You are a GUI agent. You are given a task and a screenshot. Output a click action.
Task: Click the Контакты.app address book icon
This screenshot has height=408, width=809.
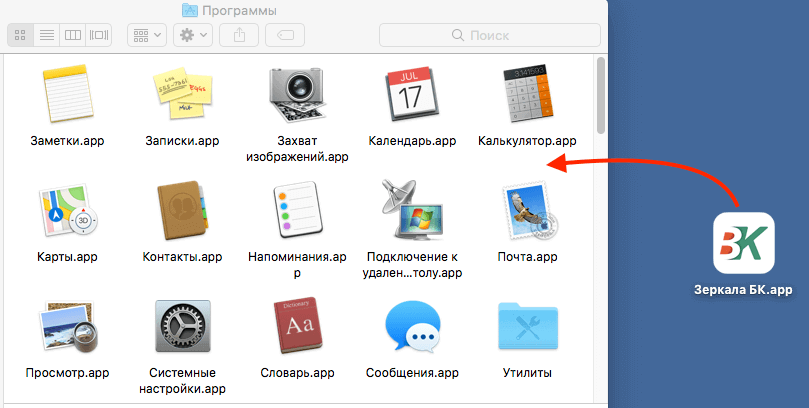point(183,210)
